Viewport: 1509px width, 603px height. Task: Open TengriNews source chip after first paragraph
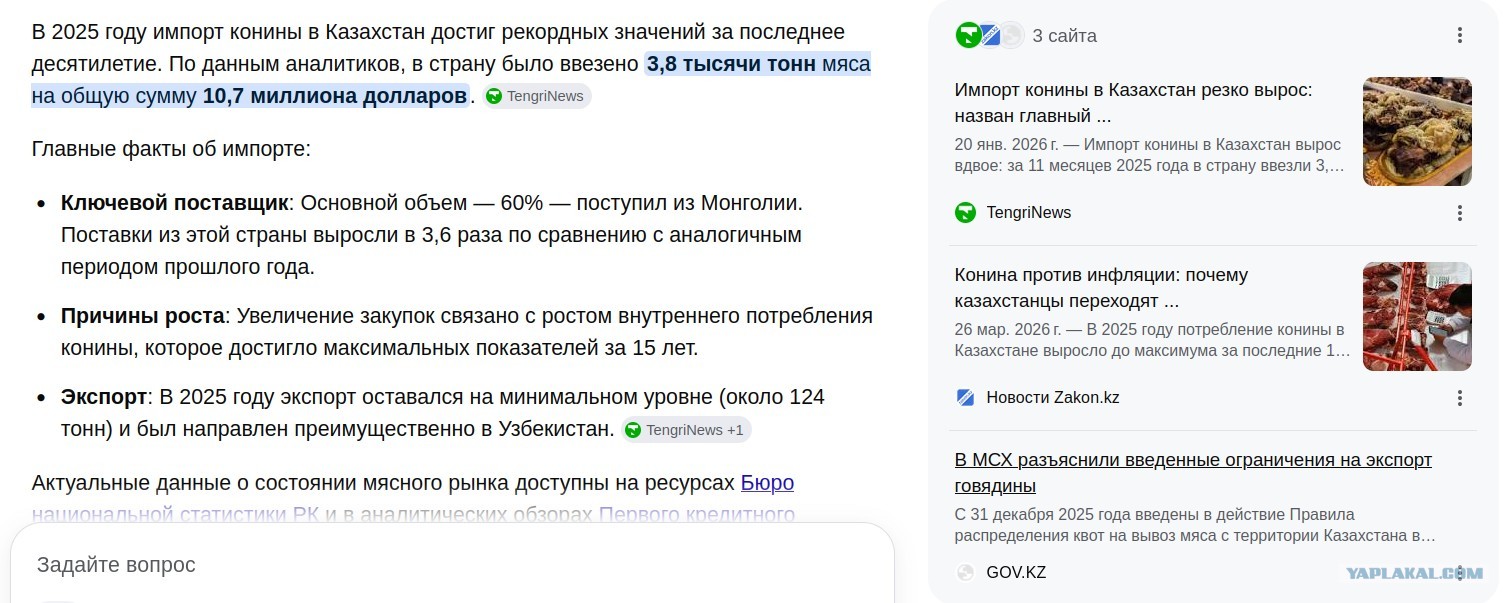tap(537, 97)
